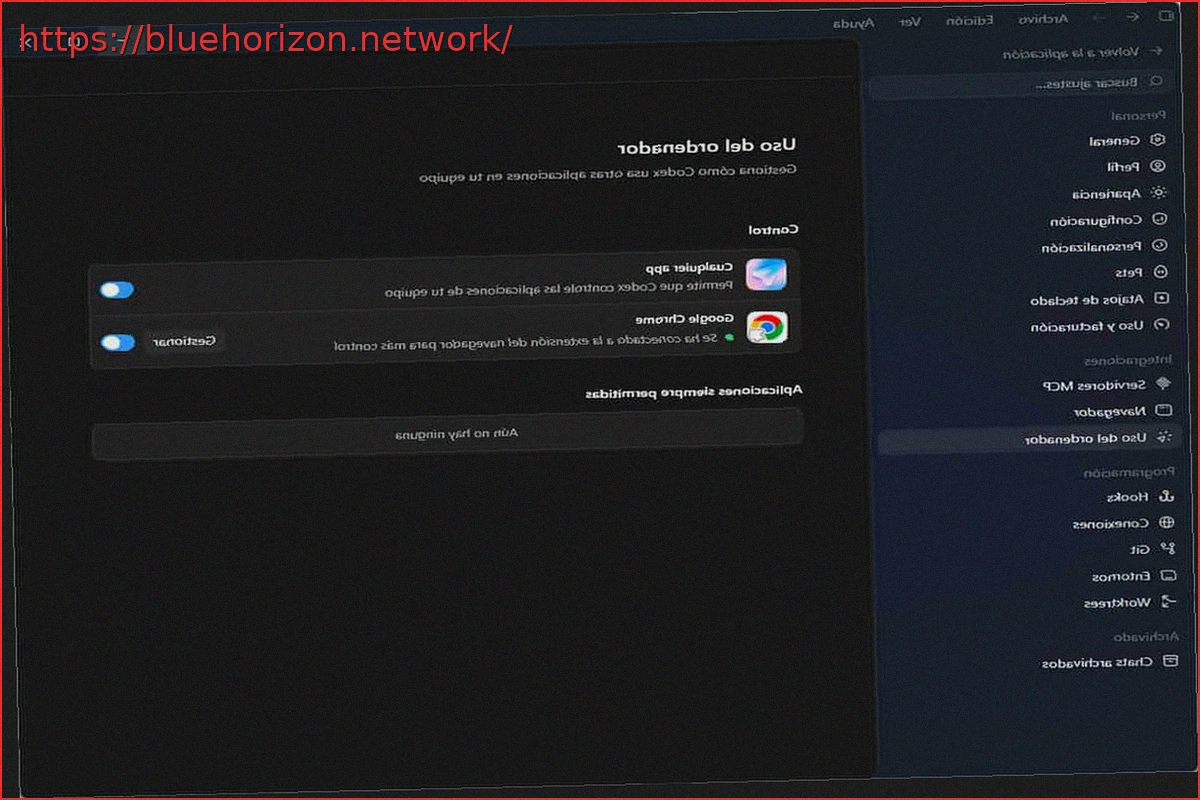This screenshot has width=1200, height=800.
Task: Click the Atajos de teclado keyboard icon
Action: click(1161, 299)
